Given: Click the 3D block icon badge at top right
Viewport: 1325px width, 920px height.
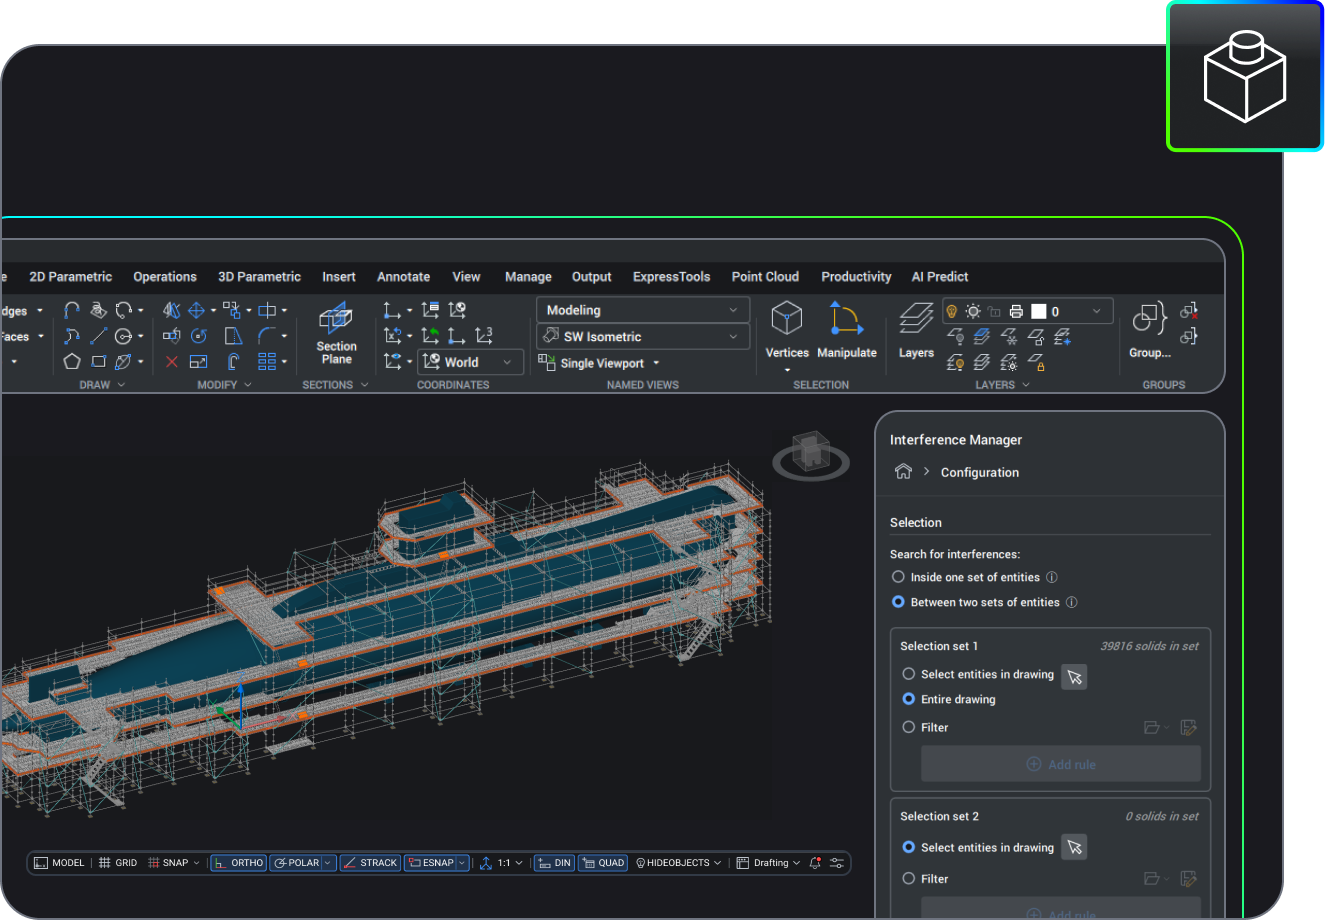Looking at the screenshot, I should [x=1245, y=76].
